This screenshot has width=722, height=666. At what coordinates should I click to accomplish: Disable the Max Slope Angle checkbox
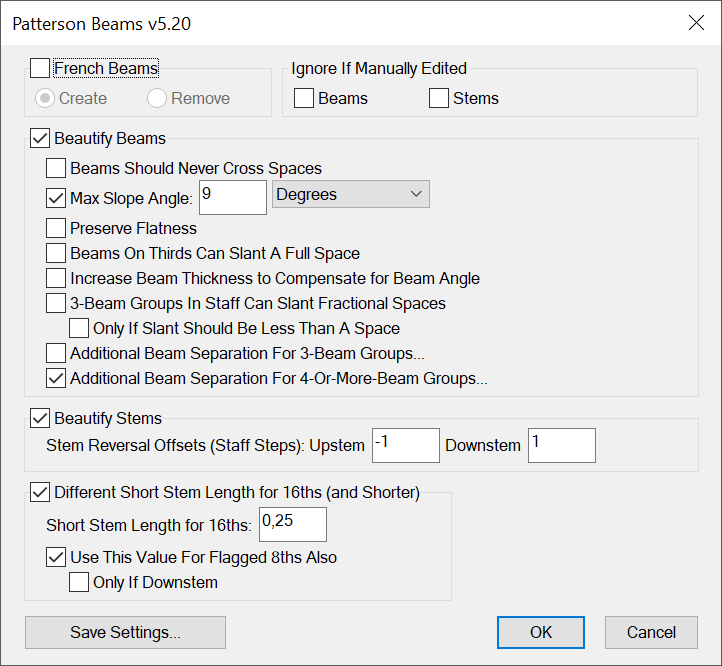56,198
